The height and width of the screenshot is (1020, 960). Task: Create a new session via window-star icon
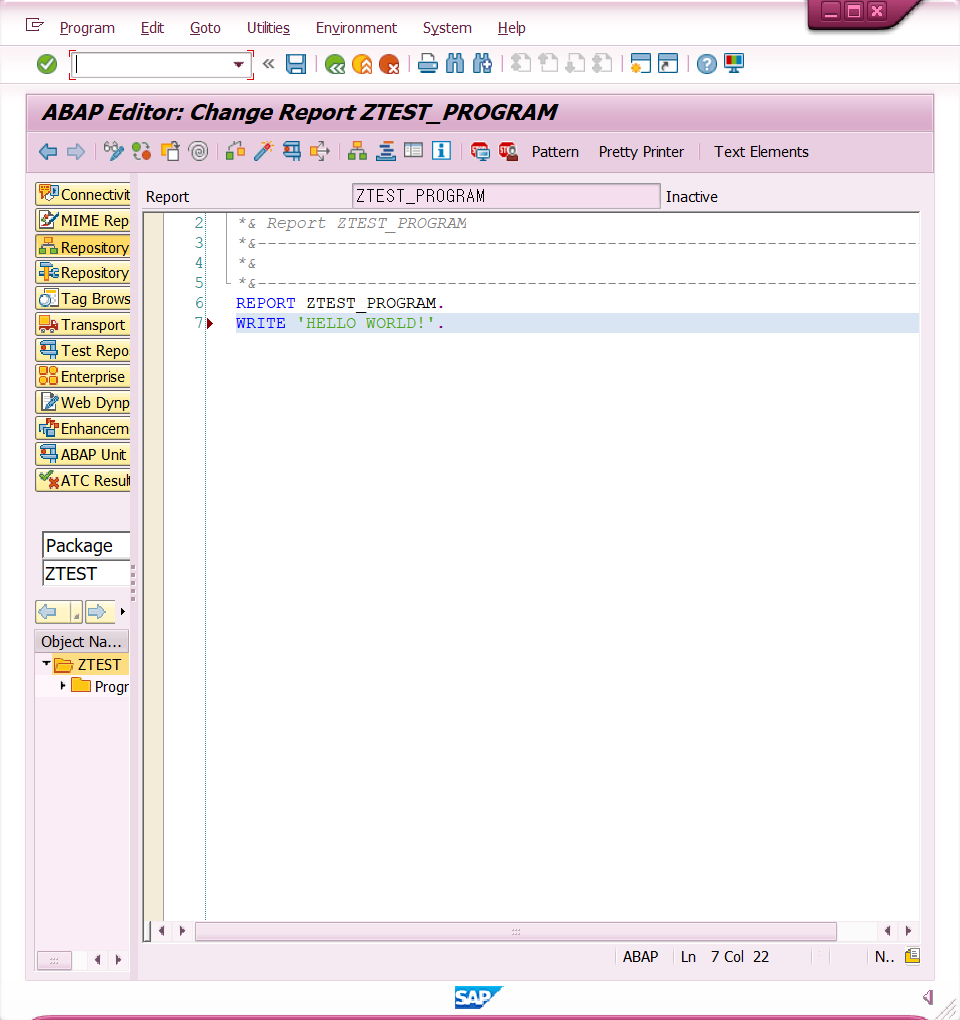pyautogui.click(x=641, y=64)
